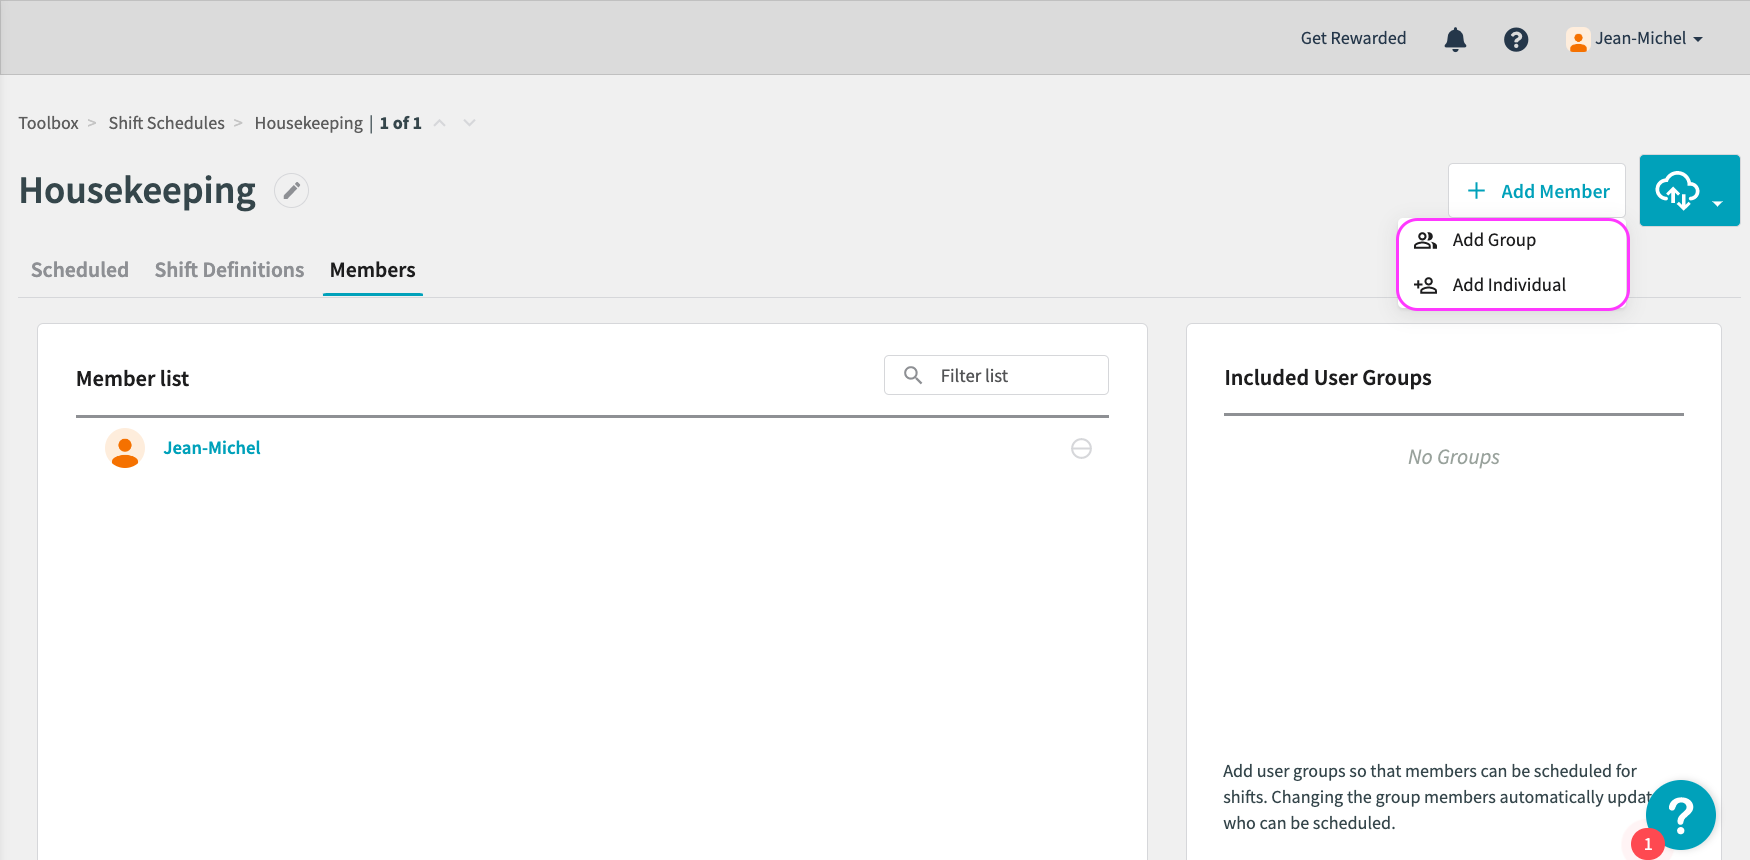Viewport: 1750px width, 860px height.
Task: Remove Jean-Michel using the minus circle icon
Action: point(1081,449)
